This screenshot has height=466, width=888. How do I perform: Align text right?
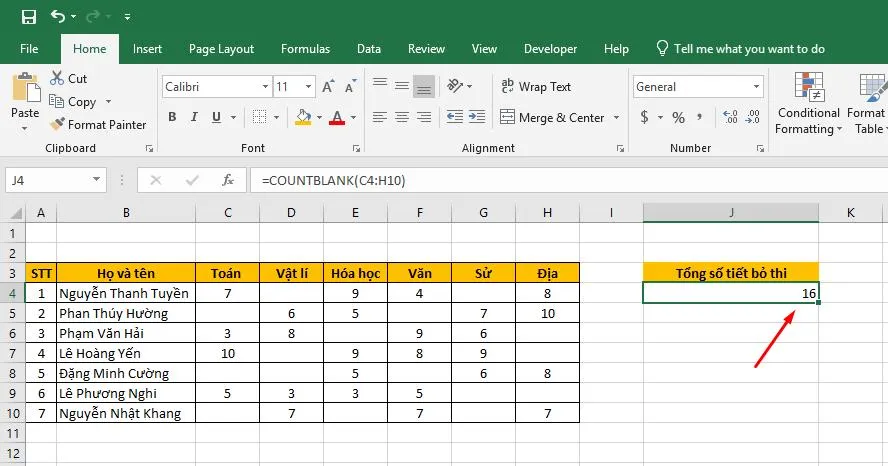[424, 117]
